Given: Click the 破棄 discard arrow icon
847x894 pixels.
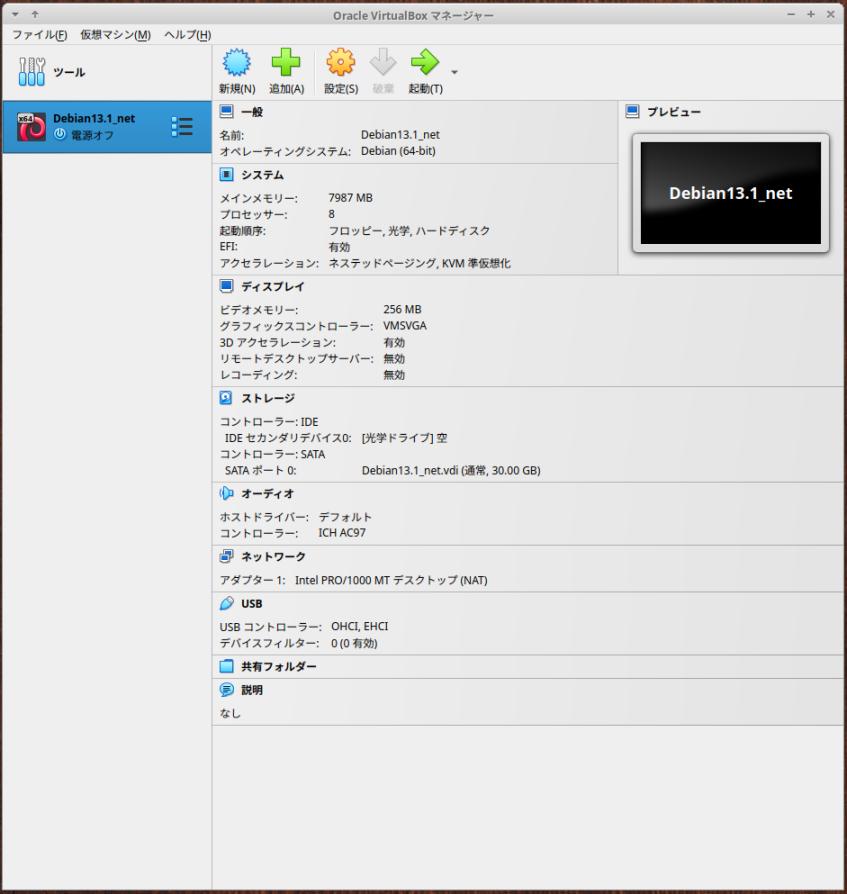Looking at the screenshot, I should 383,62.
